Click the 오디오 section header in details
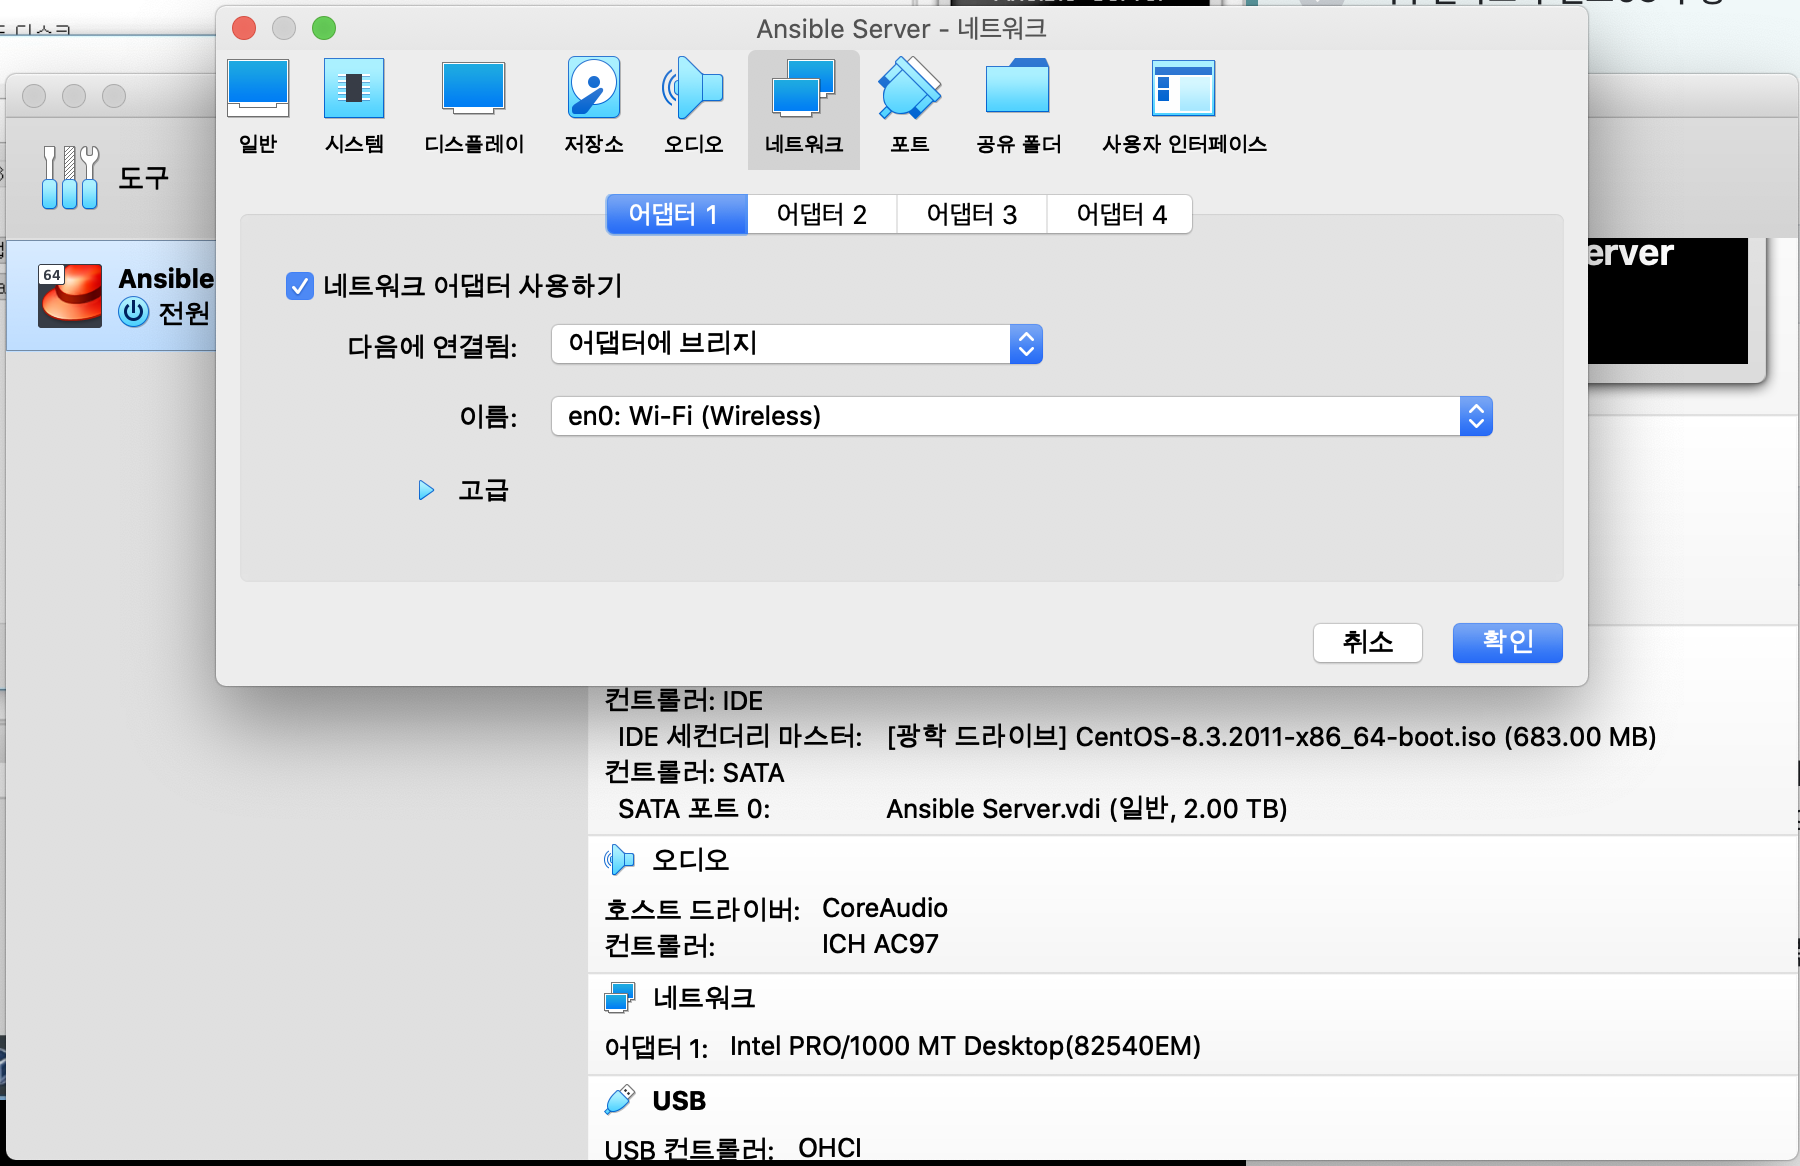Image resolution: width=1800 pixels, height=1166 pixels. tap(691, 860)
